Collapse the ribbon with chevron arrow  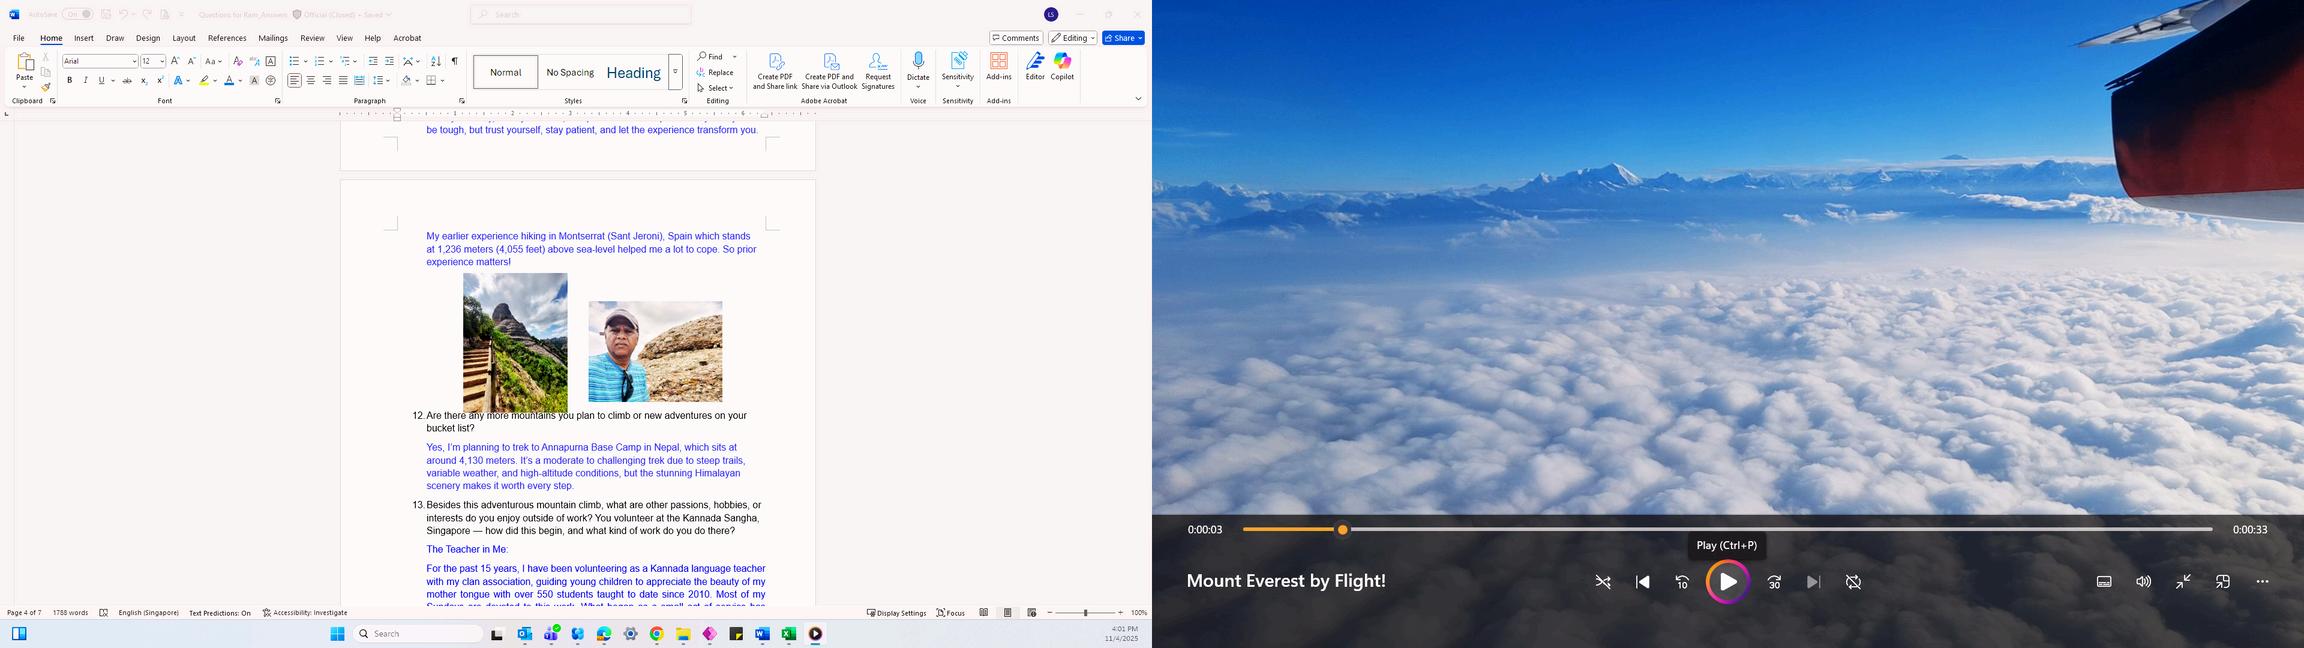(x=1138, y=99)
